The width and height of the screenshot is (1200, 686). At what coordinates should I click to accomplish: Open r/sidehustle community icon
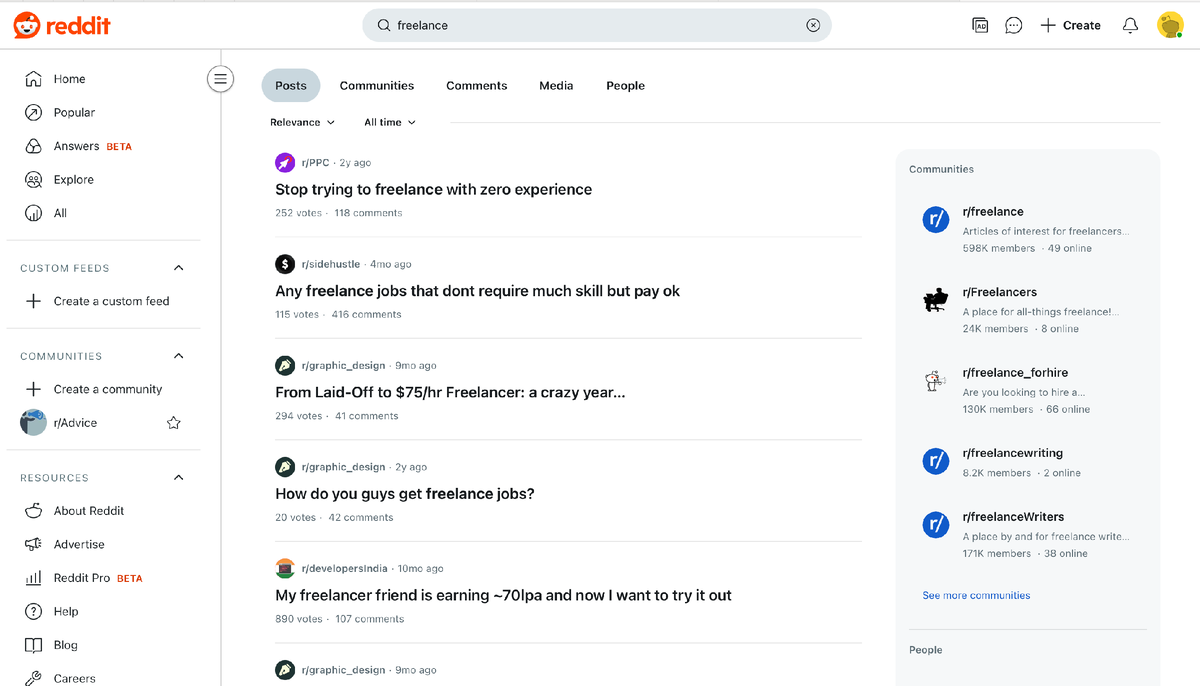click(x=285, y=264)
